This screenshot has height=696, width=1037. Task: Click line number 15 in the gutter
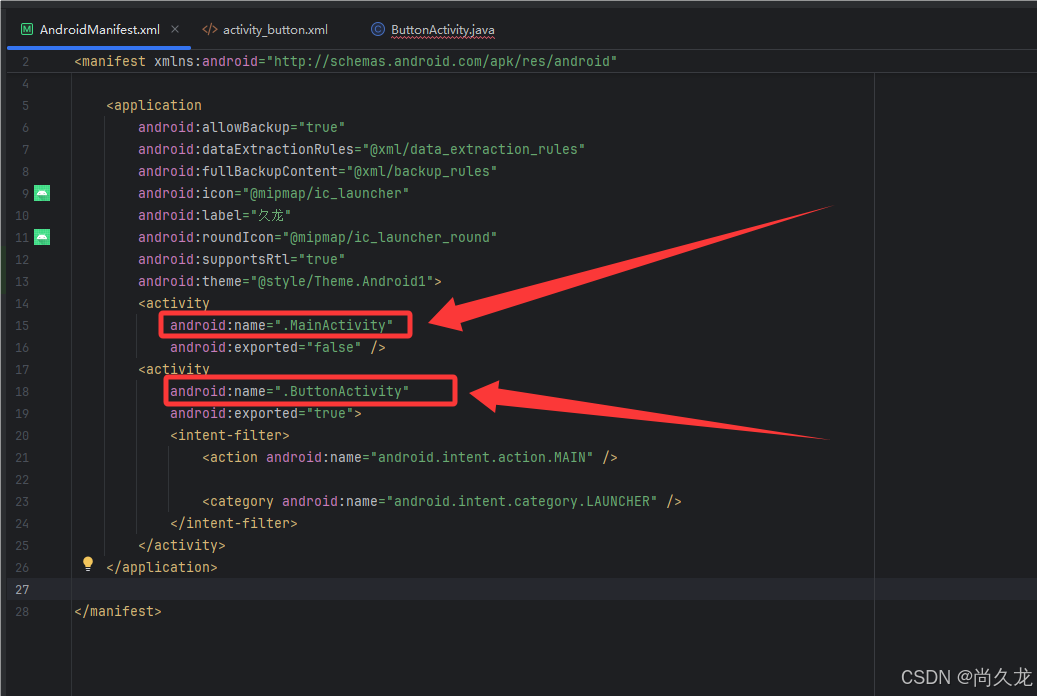pos(22,326)
